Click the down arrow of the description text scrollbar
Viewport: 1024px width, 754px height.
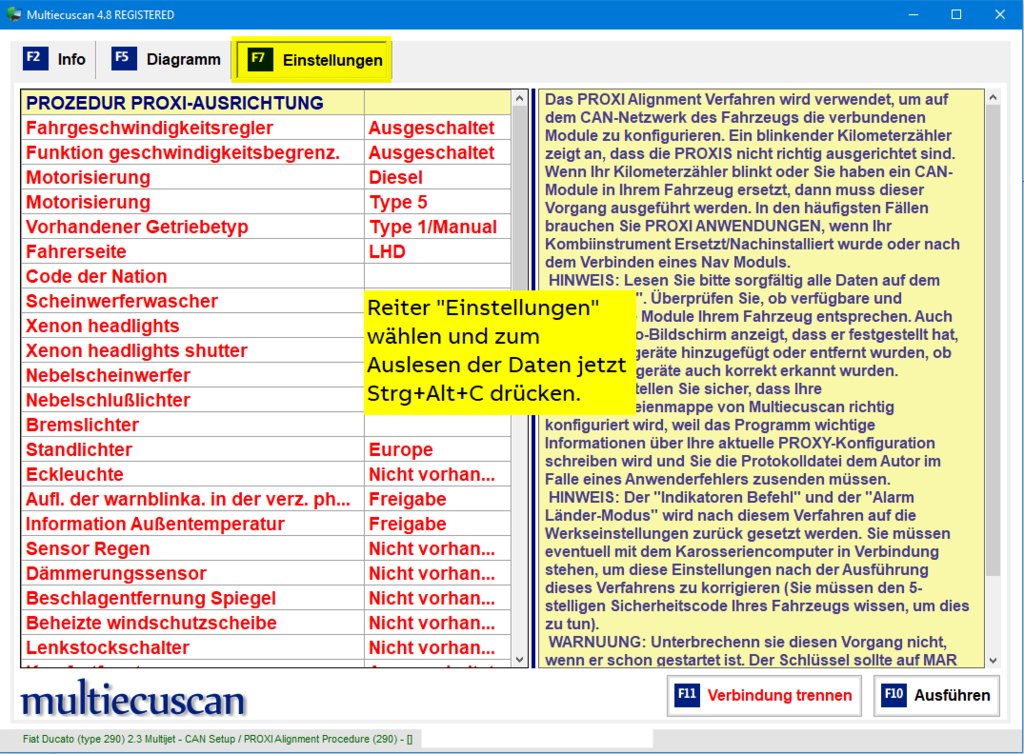tap(993, 660)
